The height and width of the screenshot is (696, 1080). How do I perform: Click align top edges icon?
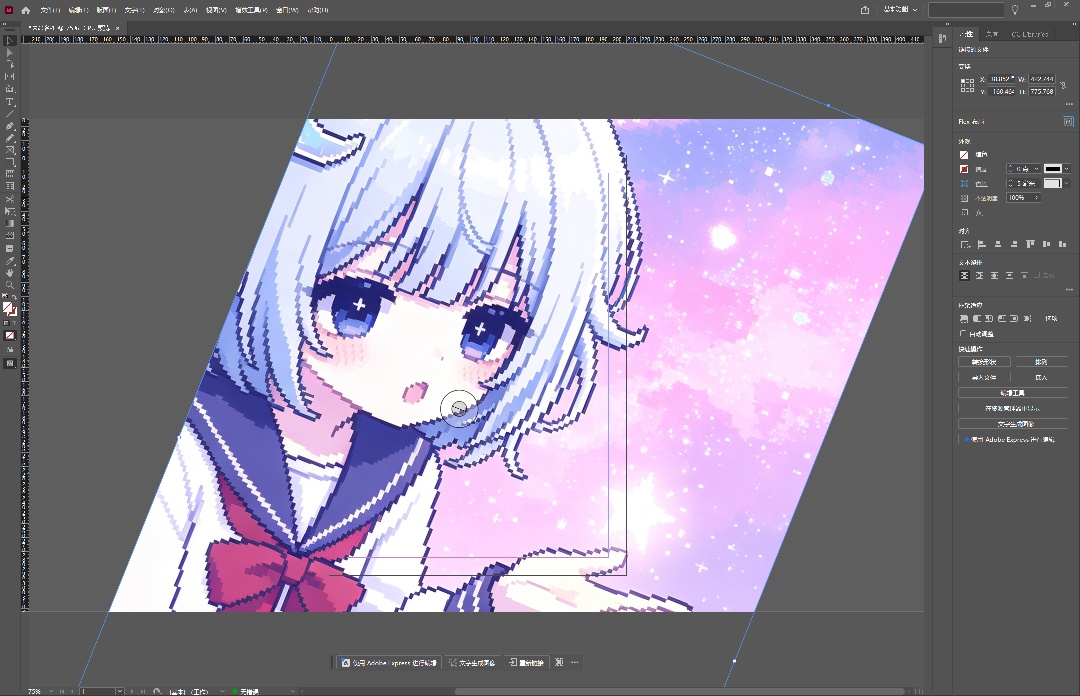coord(1030,244)
